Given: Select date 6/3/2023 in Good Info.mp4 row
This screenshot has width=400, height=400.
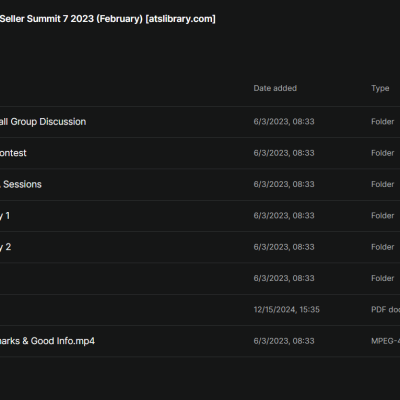Looking at the screenshot, I should click(x=284, y=341).
